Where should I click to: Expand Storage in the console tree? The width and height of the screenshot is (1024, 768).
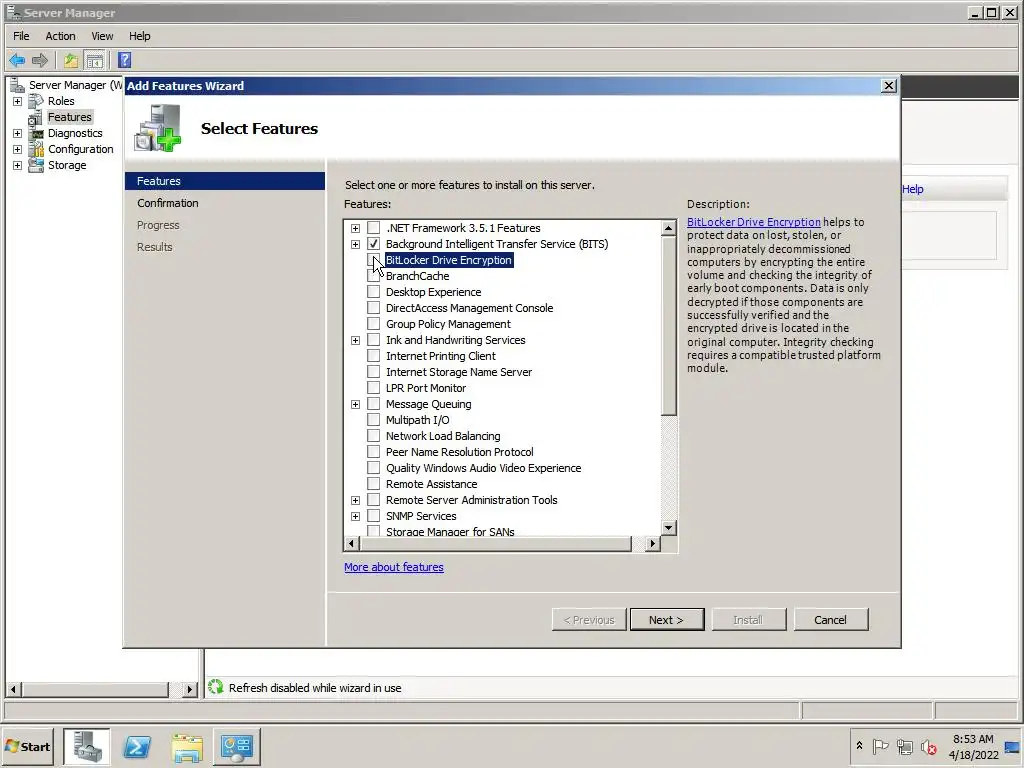pos(18,165)
